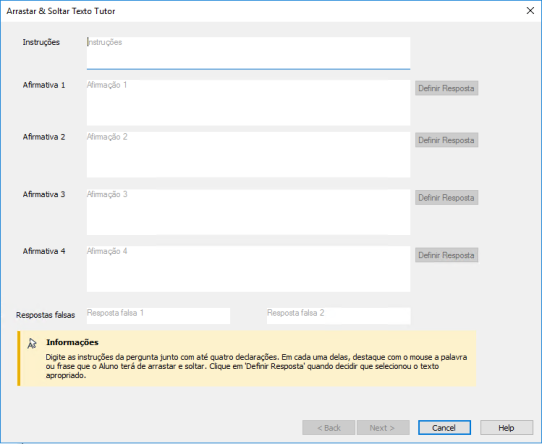Select the Afirmação 2 text box

coord(248,155)
